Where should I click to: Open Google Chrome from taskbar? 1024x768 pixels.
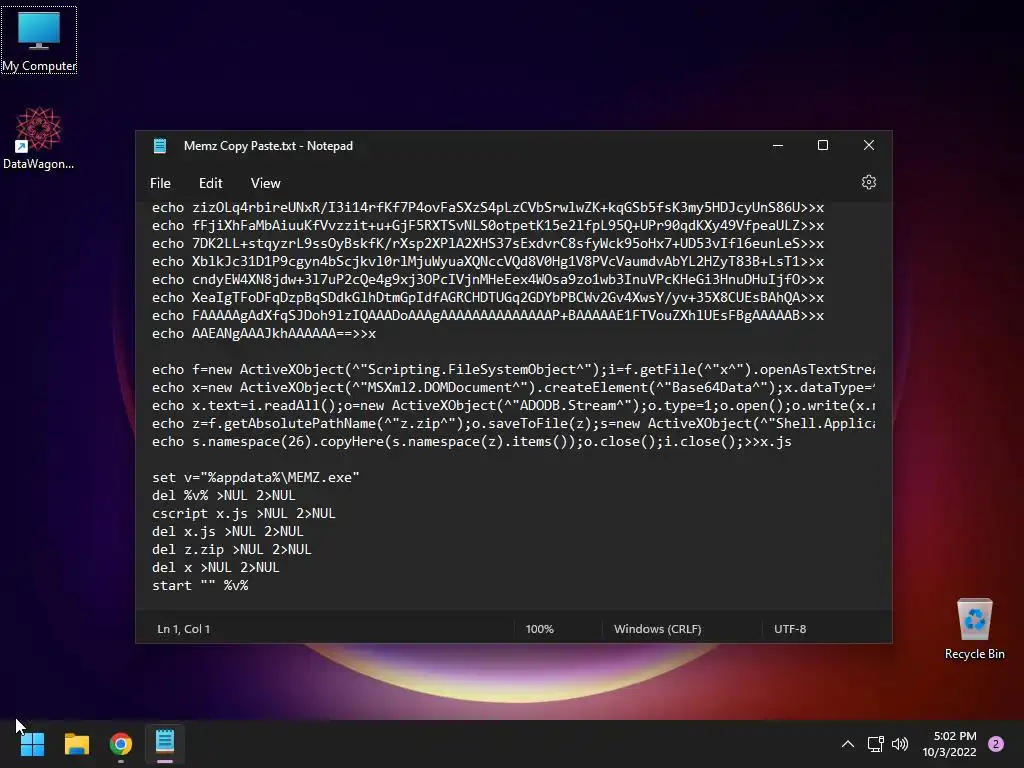[121, 744]
